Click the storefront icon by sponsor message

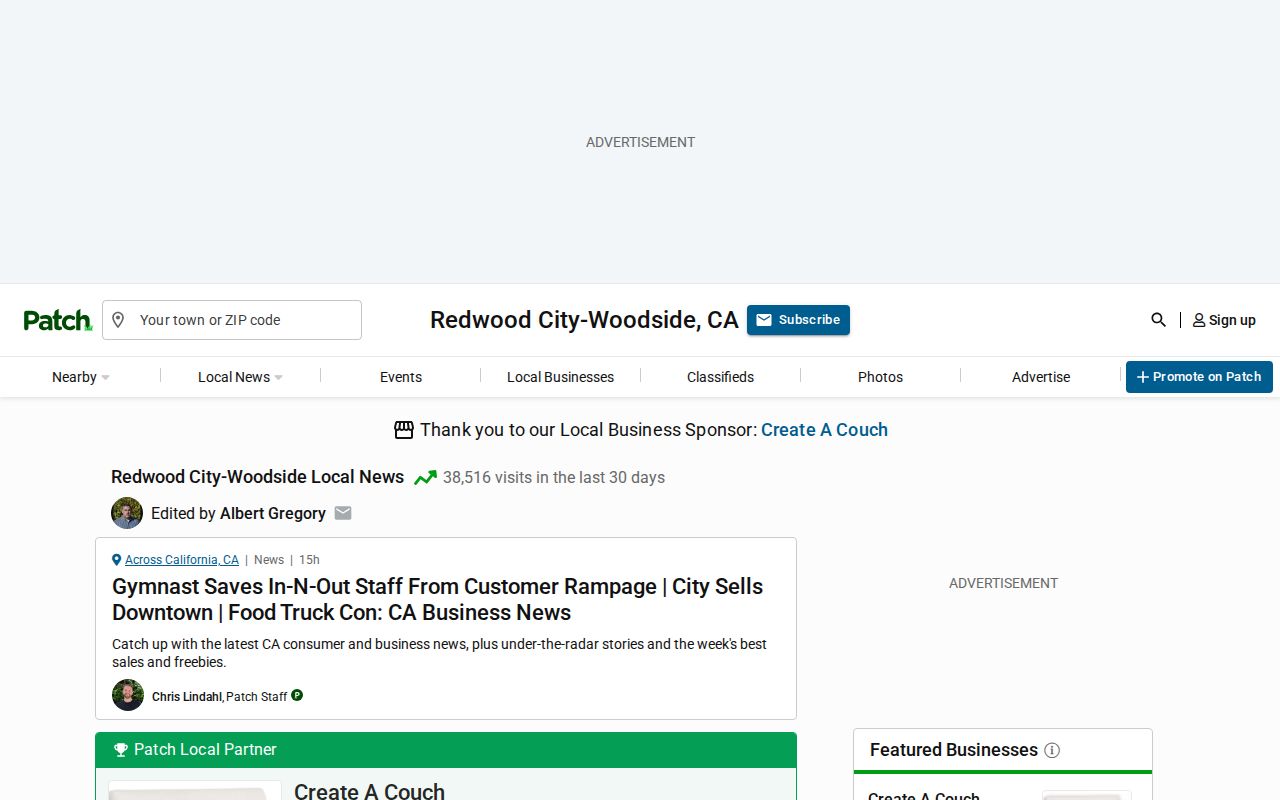(404, 430)
